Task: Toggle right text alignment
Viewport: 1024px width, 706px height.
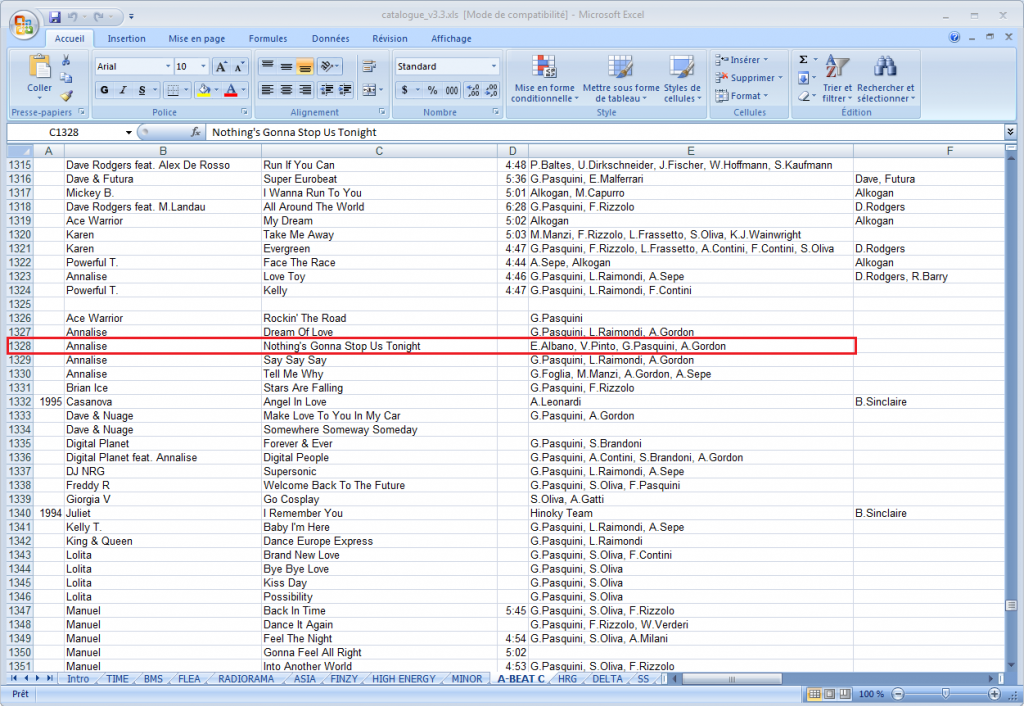Action: 305,89
